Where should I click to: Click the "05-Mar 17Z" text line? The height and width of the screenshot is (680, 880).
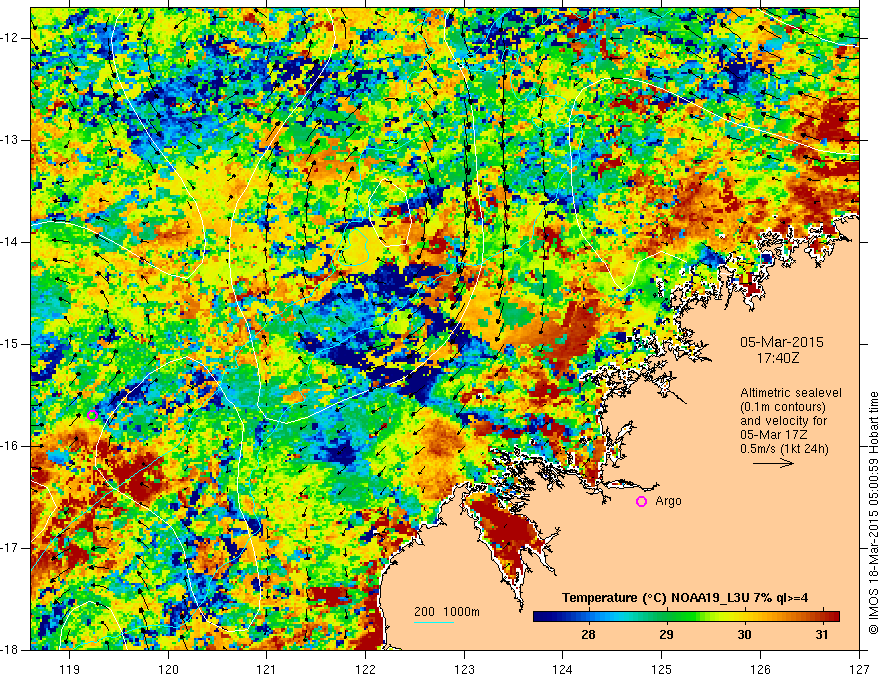[x=772, y=435]
